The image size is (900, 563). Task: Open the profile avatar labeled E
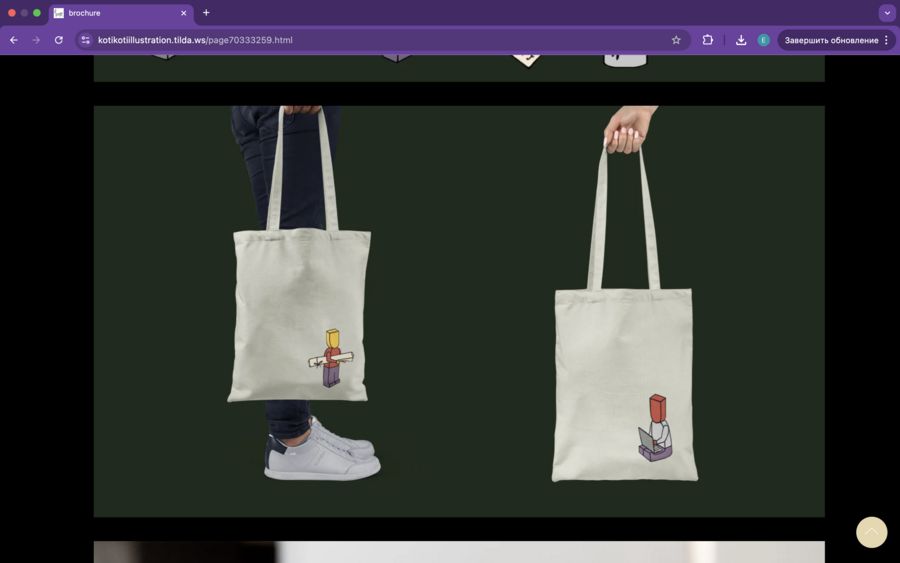[x=763, y=40]
